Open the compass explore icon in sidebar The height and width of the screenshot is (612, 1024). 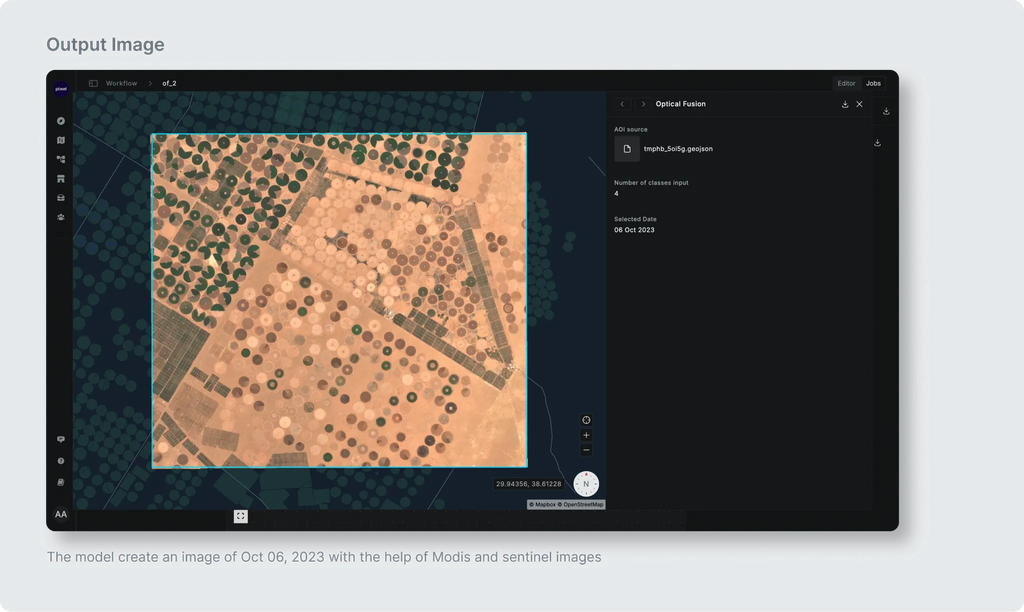point(61,121)
